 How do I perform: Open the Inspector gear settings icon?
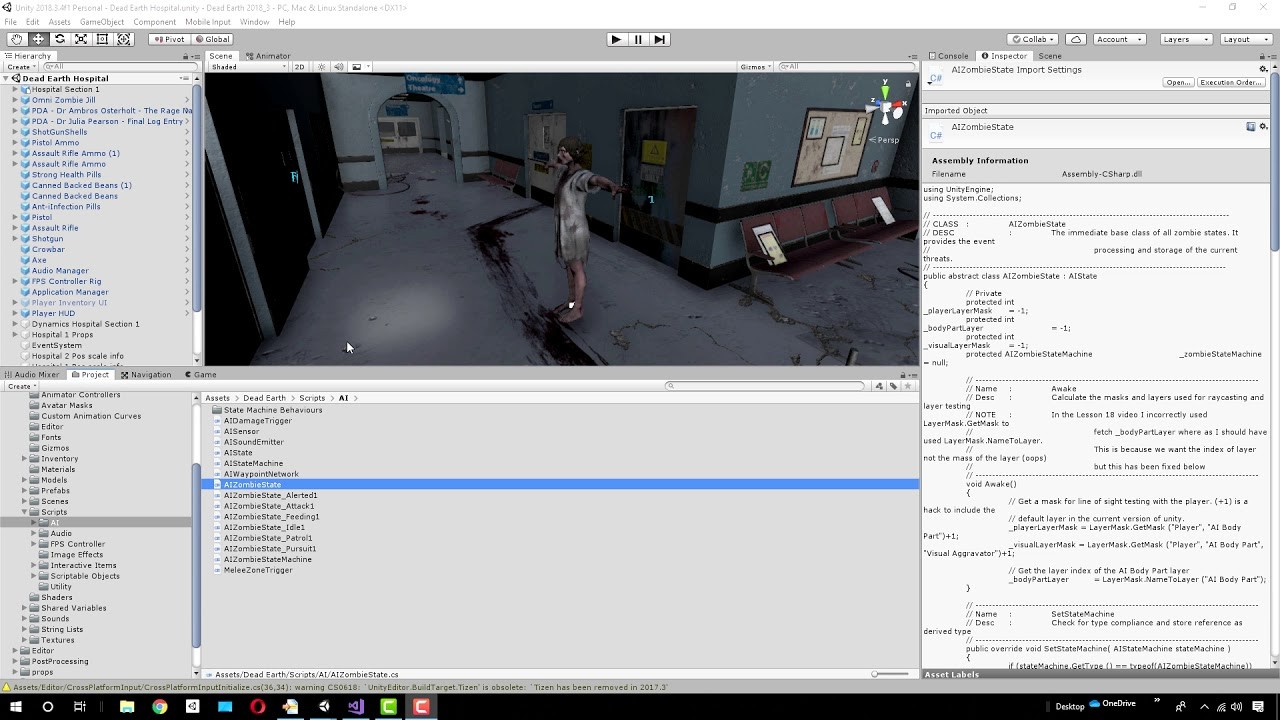click(1264, 70)
